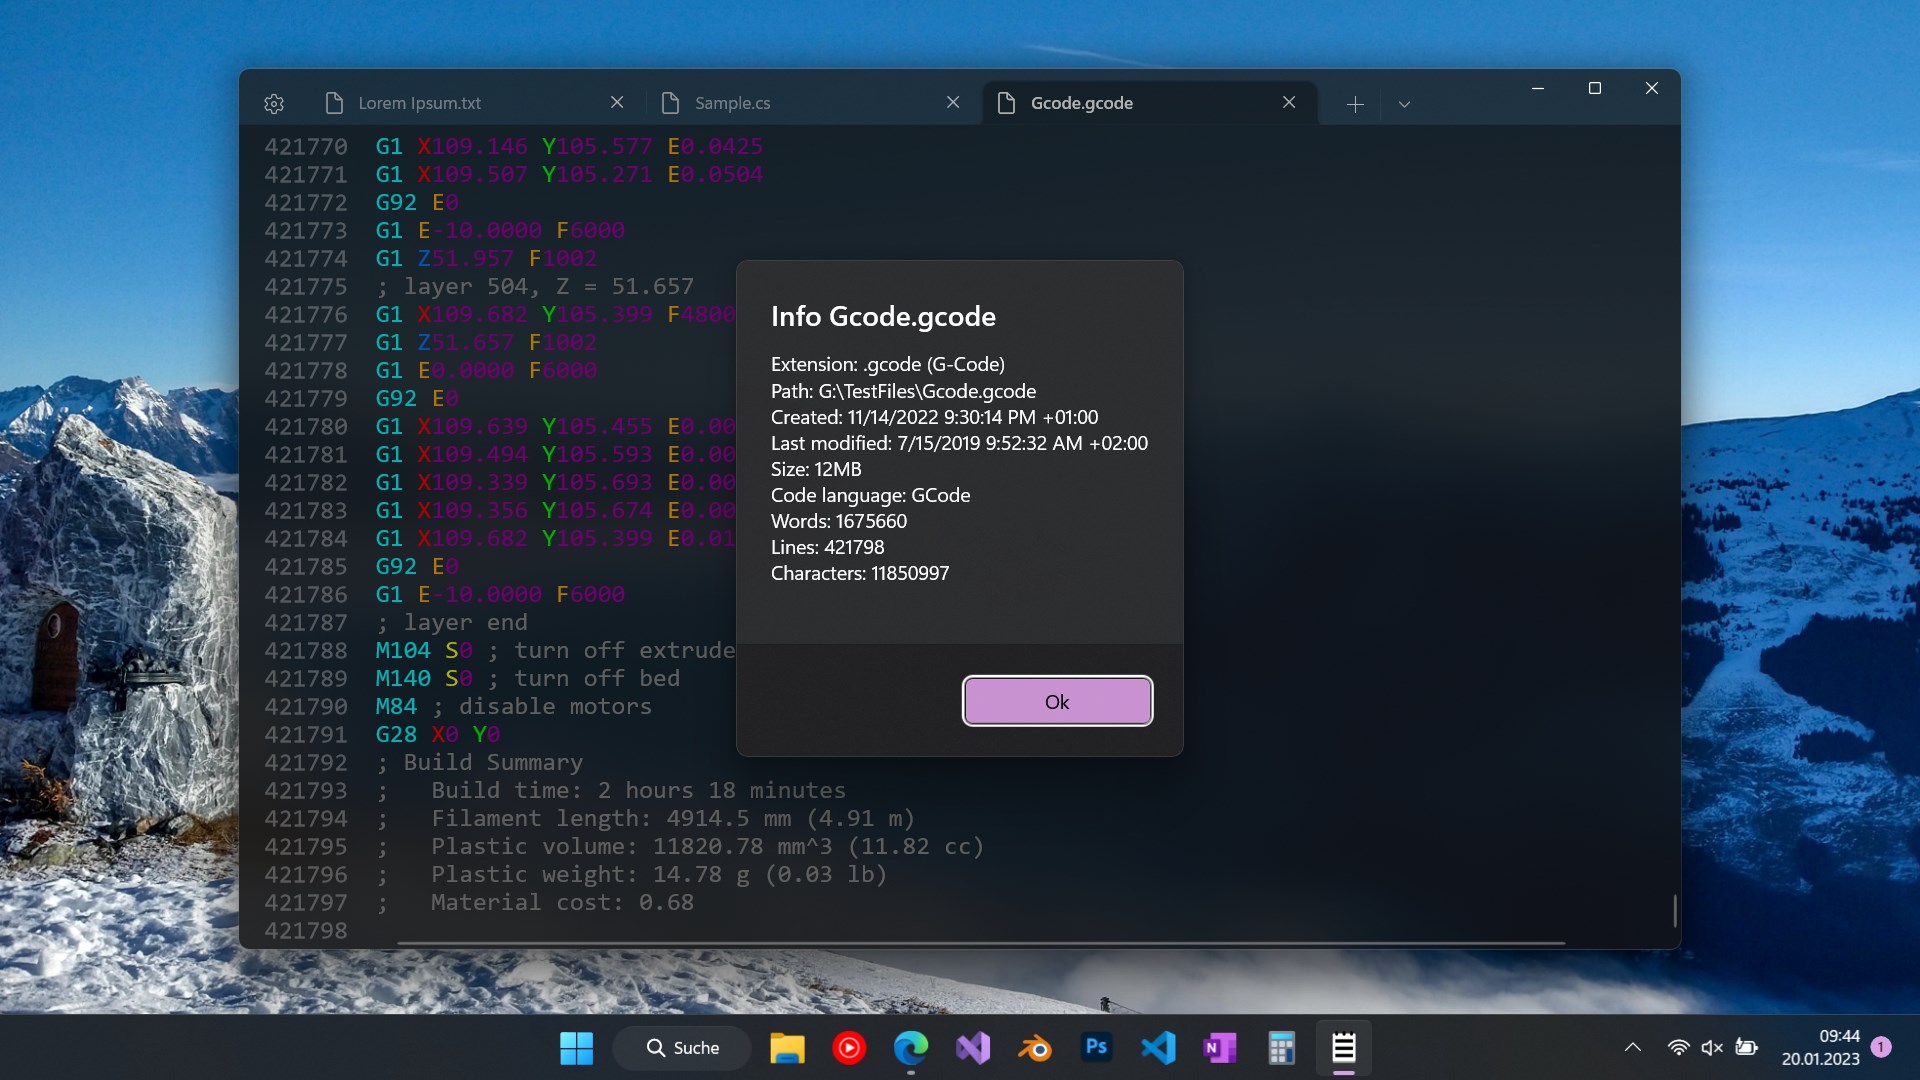Viewport: 1920px width, 1080px height.
Task: Close the Gcode.gcode tab
Action: click(1289, 102)
